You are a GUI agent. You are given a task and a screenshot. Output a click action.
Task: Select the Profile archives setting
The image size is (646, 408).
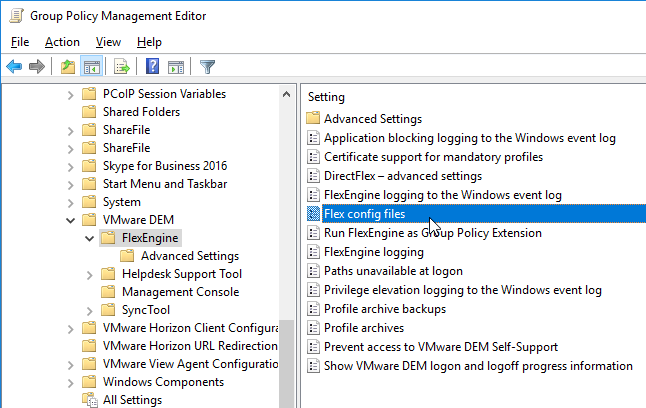(364, 328)
